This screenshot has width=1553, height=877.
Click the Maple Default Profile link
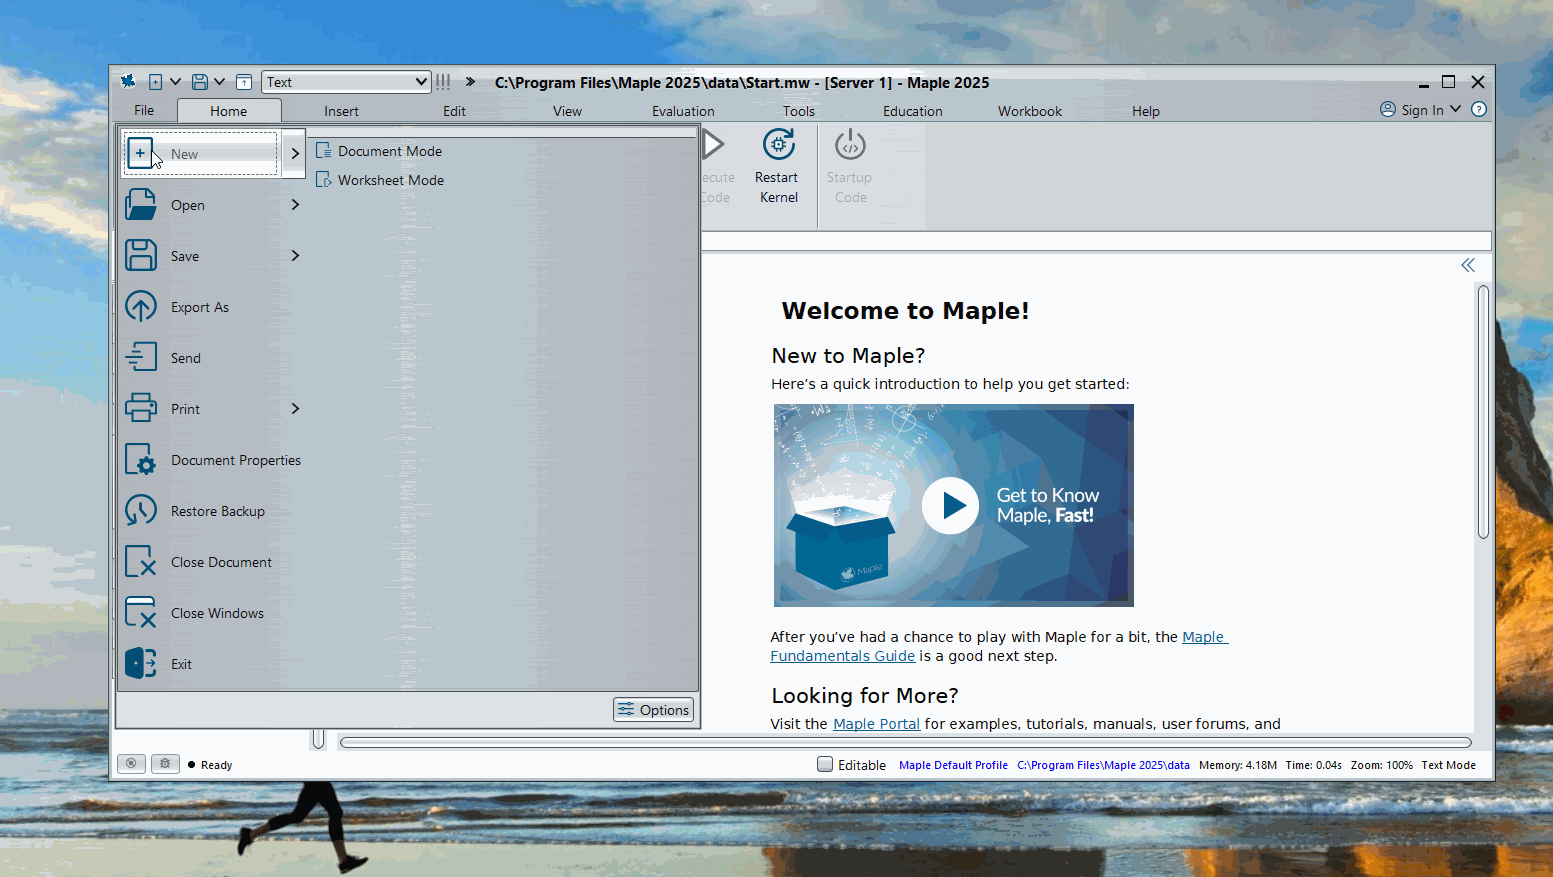953,765
